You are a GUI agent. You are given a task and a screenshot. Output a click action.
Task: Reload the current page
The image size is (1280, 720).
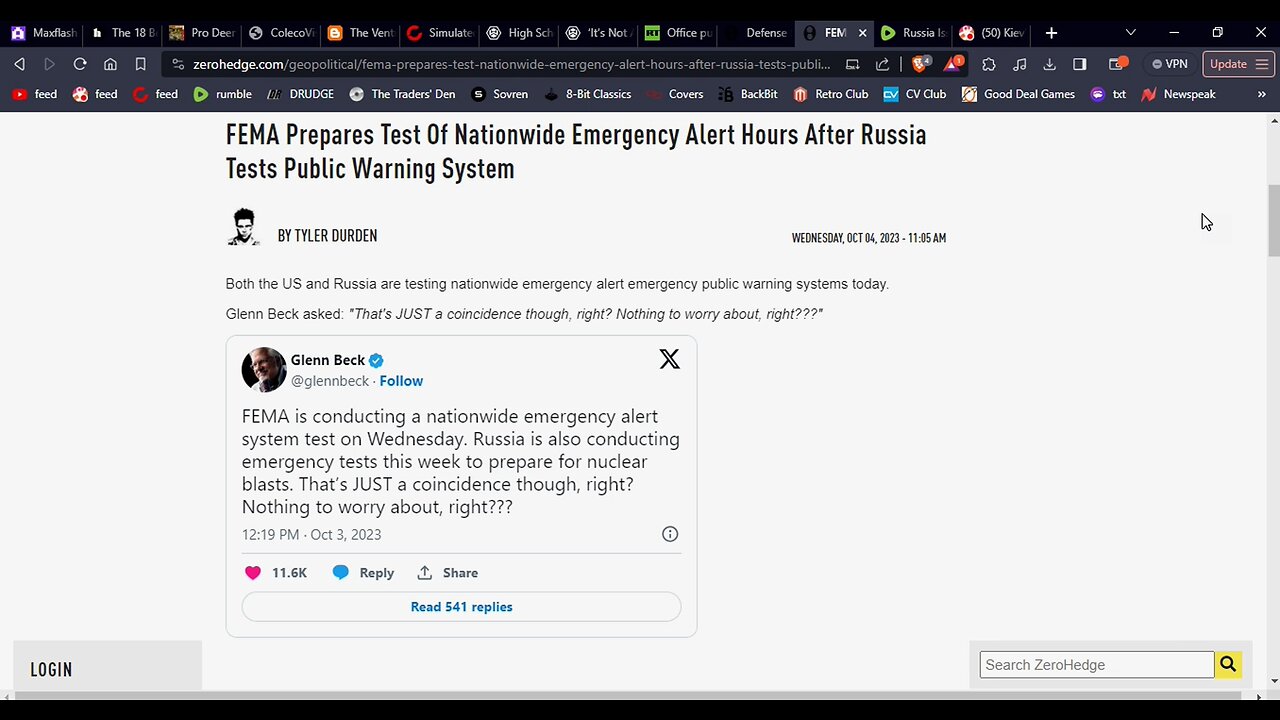[x=80, y=64]
